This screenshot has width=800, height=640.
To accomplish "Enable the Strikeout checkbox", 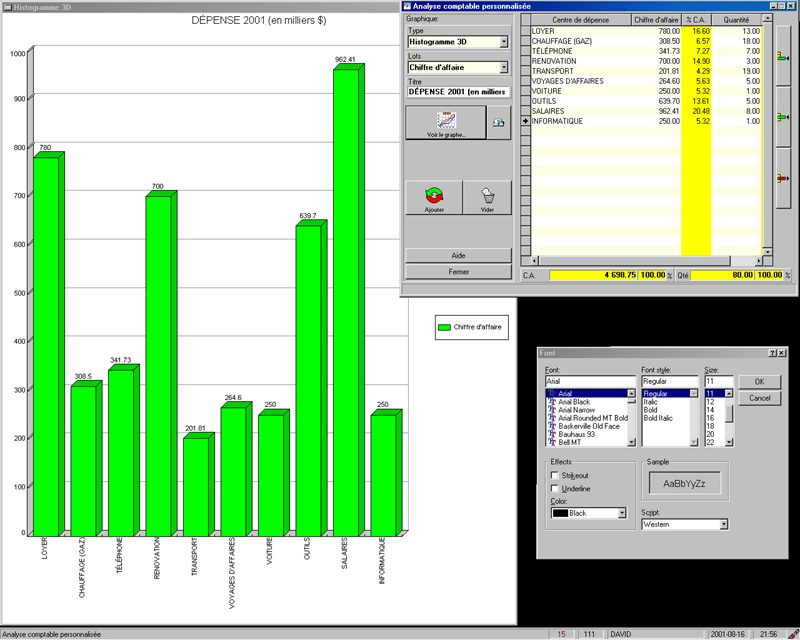I will pyautogui.click(x=555, y=474).
